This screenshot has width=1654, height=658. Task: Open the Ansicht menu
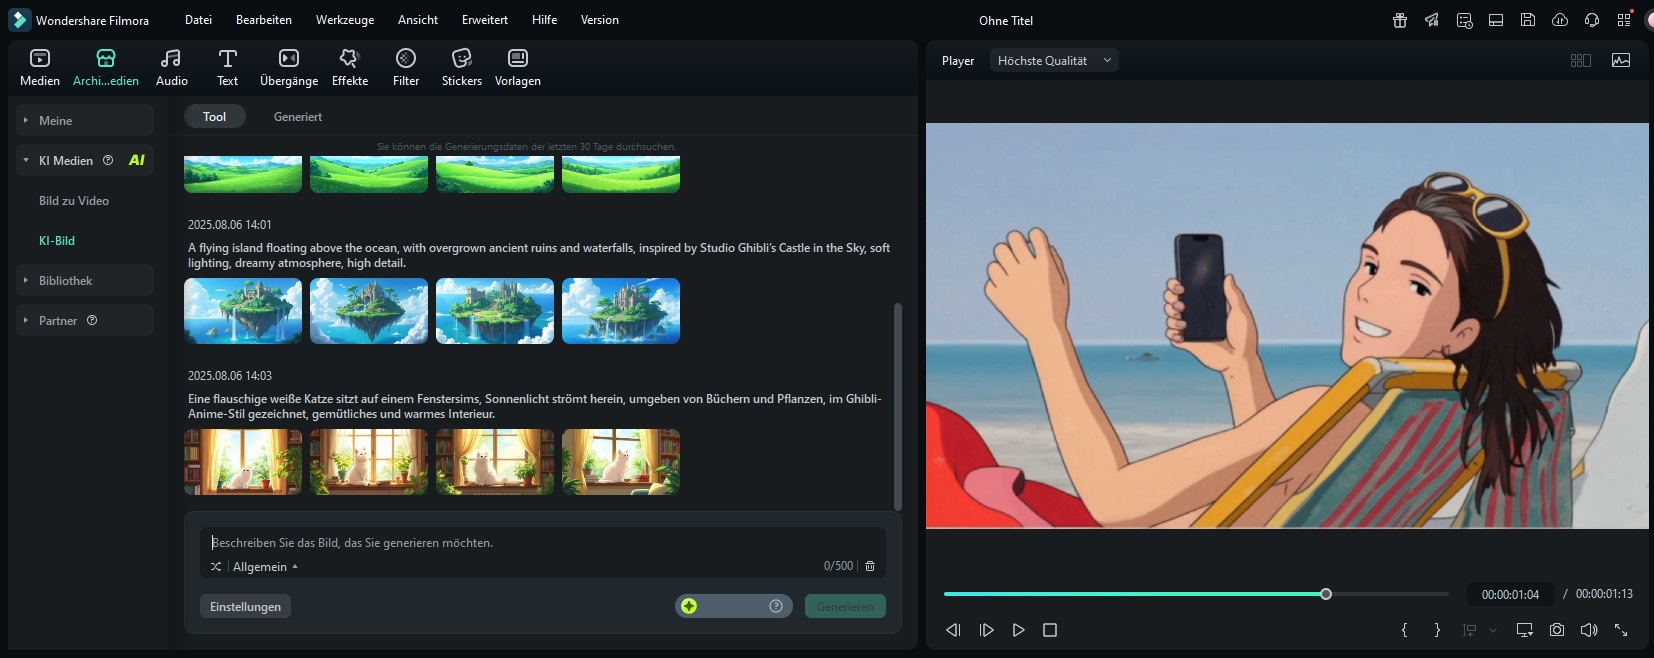pos(418,20)
